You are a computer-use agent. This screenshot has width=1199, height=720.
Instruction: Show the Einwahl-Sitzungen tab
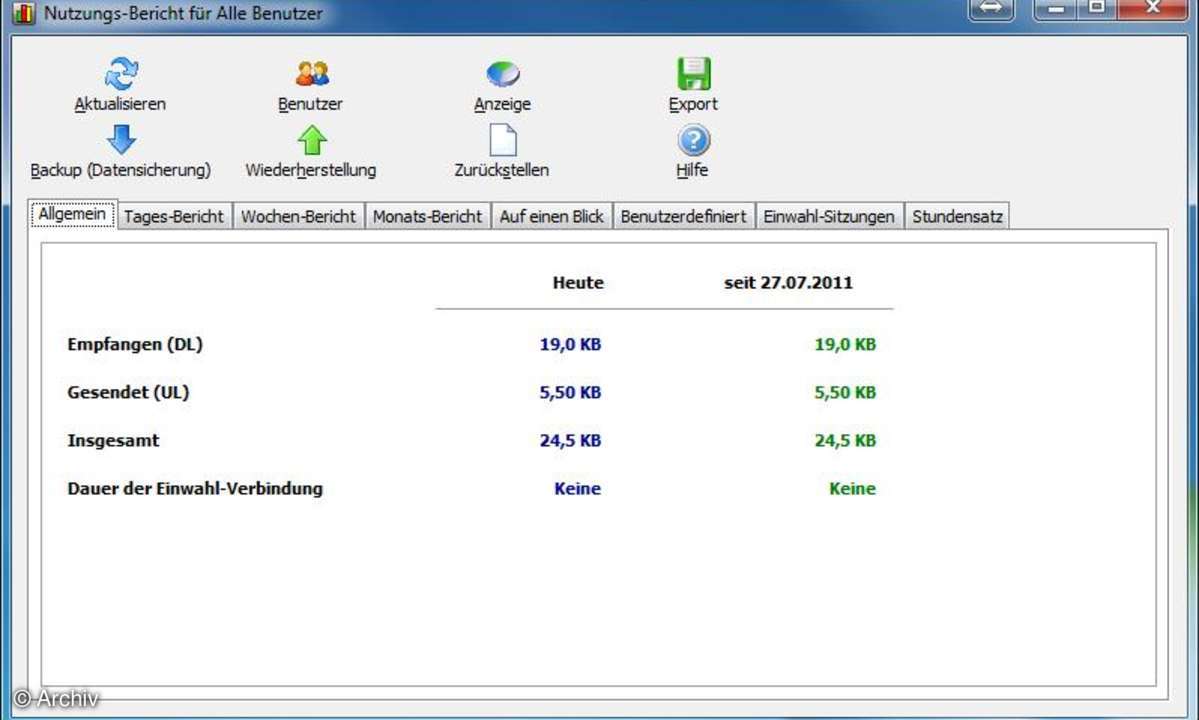pos(829,216)
